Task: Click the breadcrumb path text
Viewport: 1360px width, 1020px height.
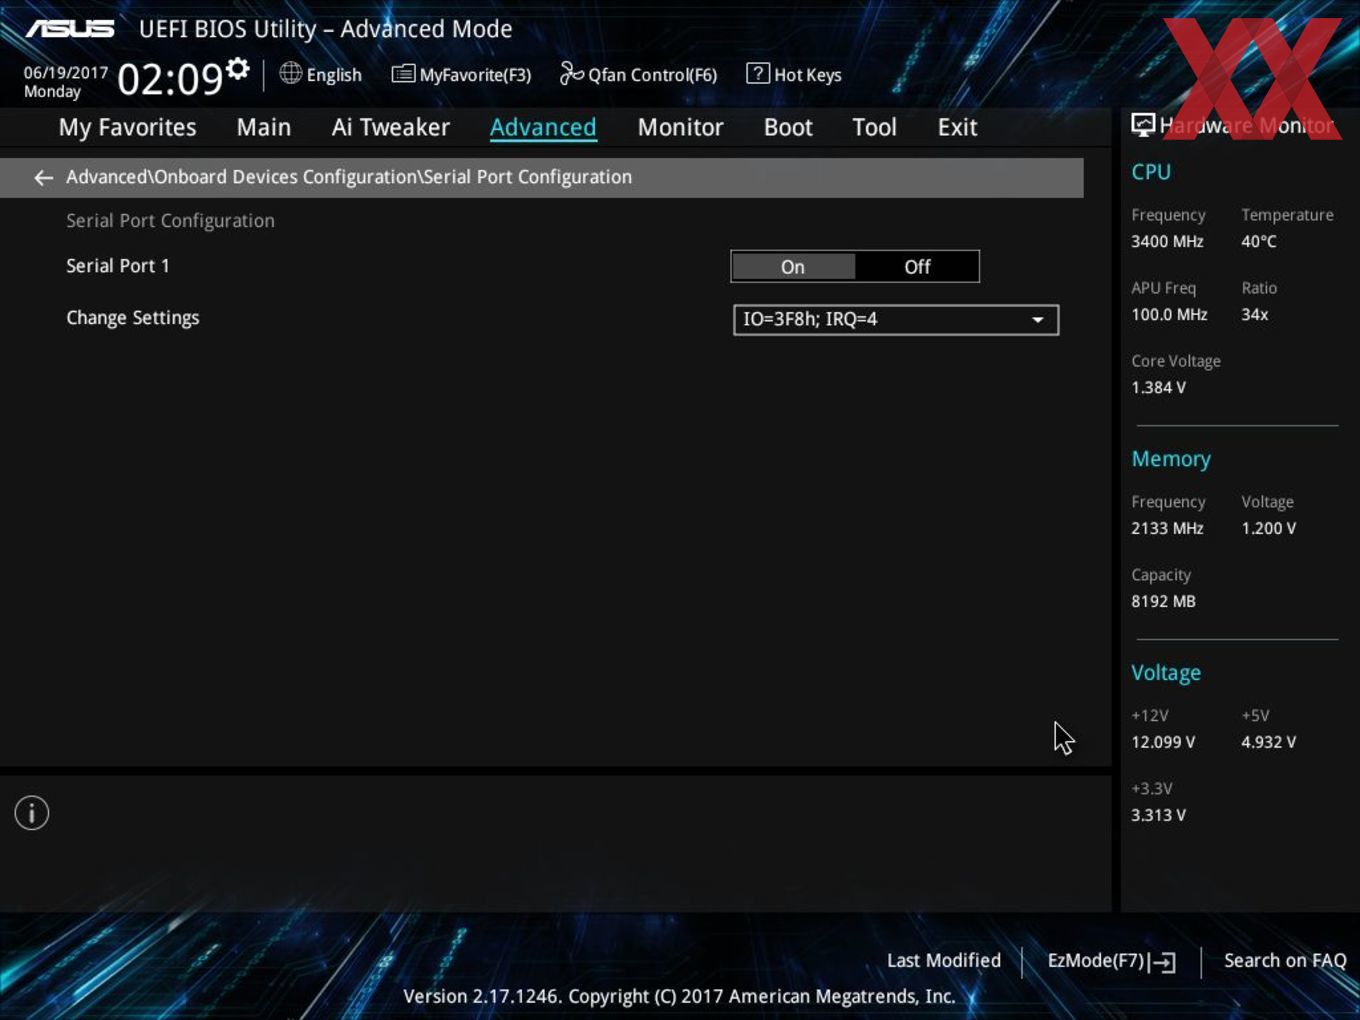Action: pos(349,177)
